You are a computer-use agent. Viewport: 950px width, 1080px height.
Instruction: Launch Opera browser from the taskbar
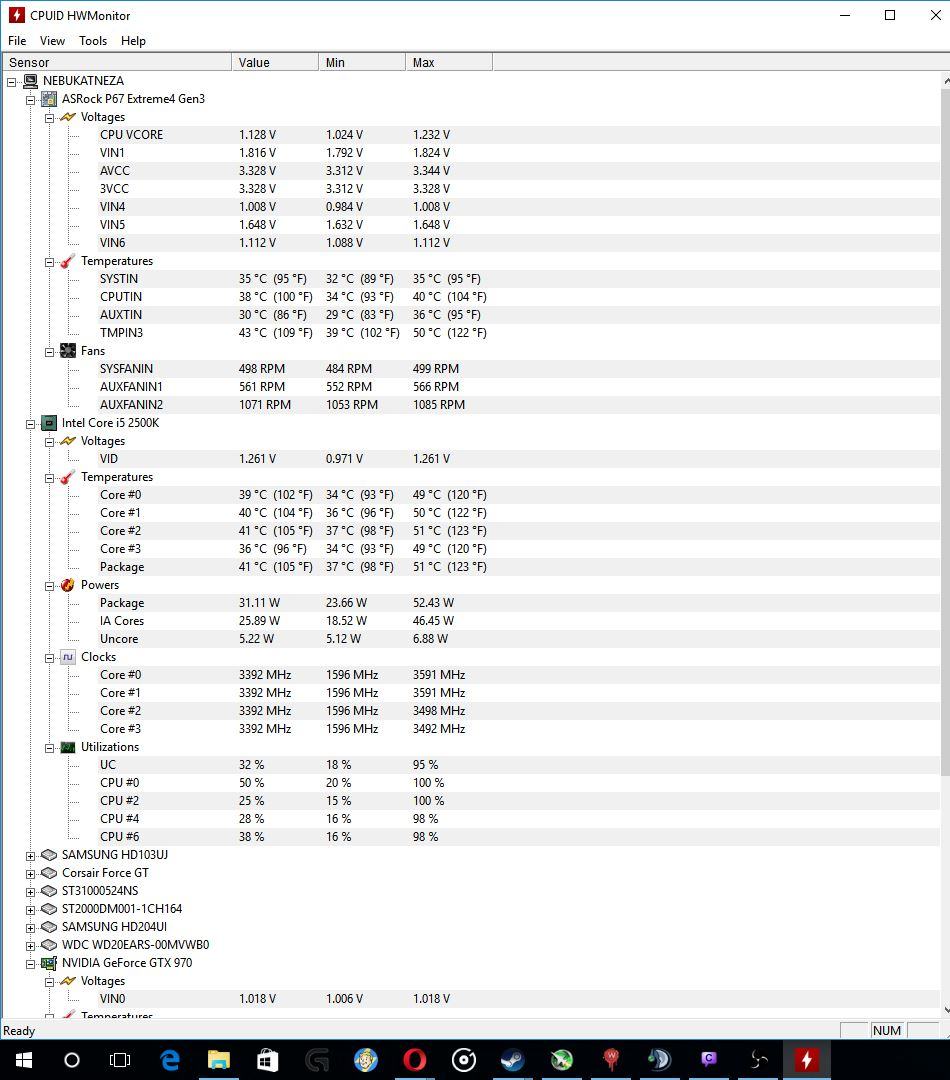(x=415, y=1060)
